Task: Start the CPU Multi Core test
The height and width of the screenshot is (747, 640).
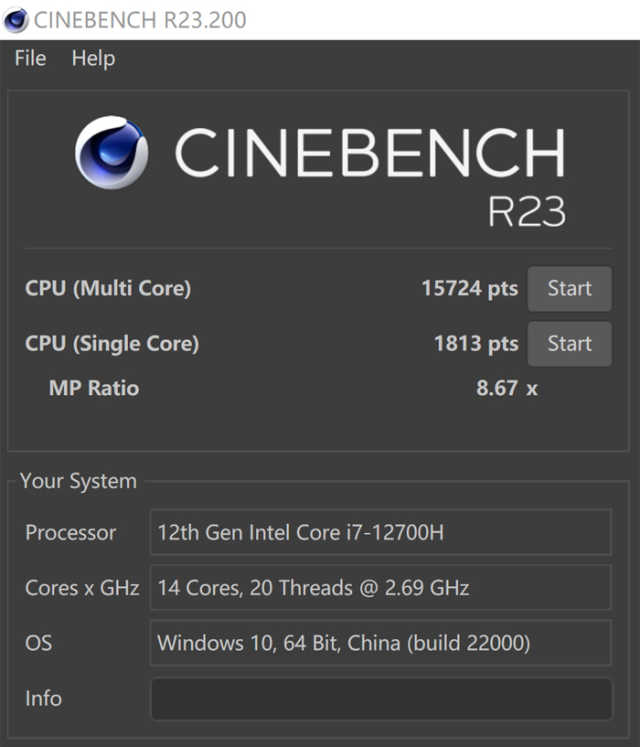Action: (x=569, y=289)
